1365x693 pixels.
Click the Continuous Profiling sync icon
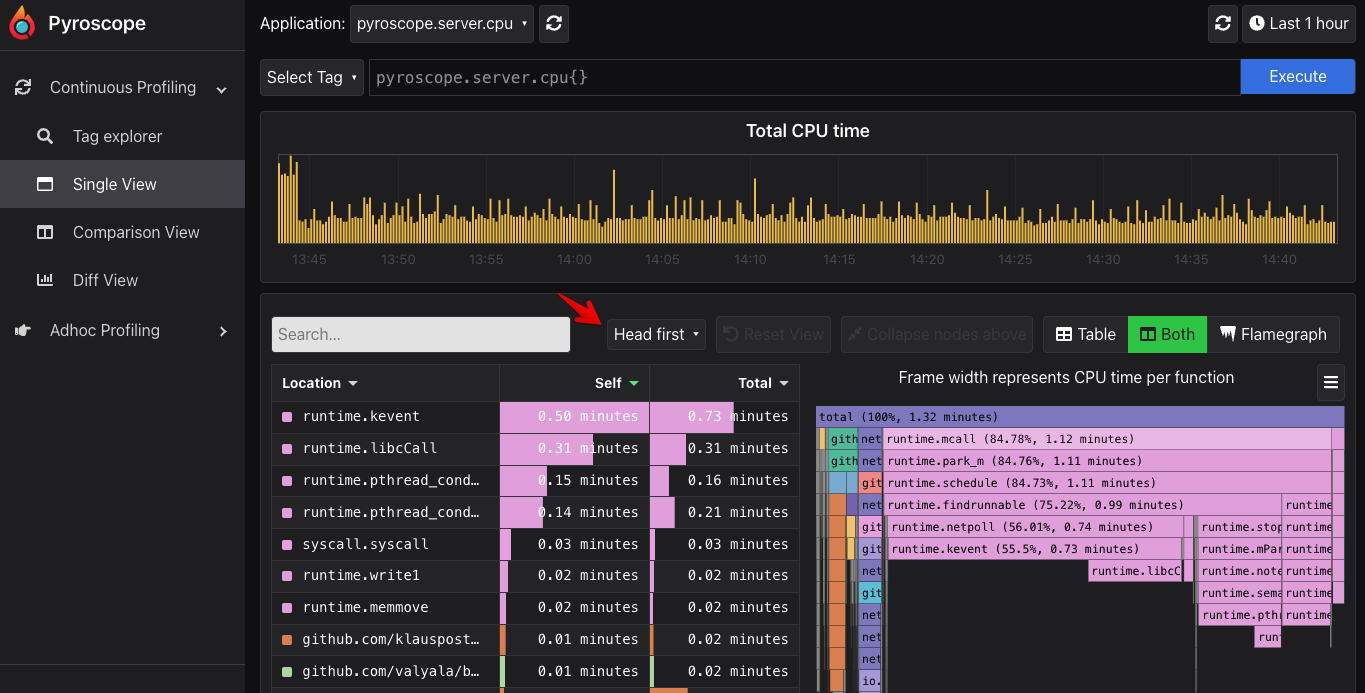coord(23,88)
